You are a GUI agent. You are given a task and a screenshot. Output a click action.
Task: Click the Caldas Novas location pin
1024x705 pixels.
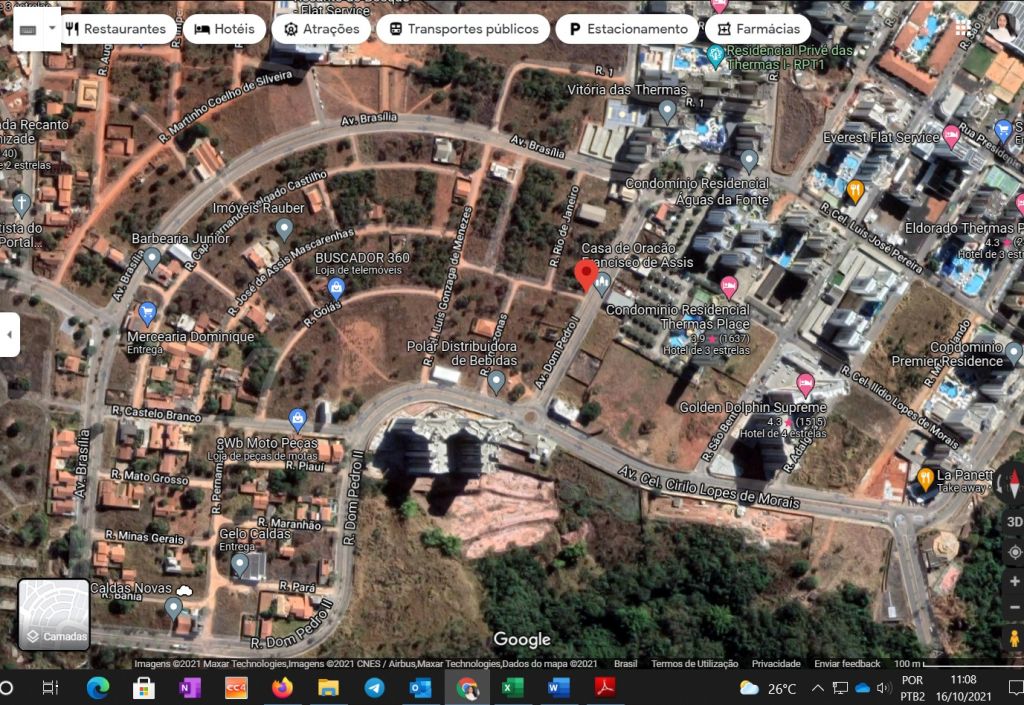173,608
